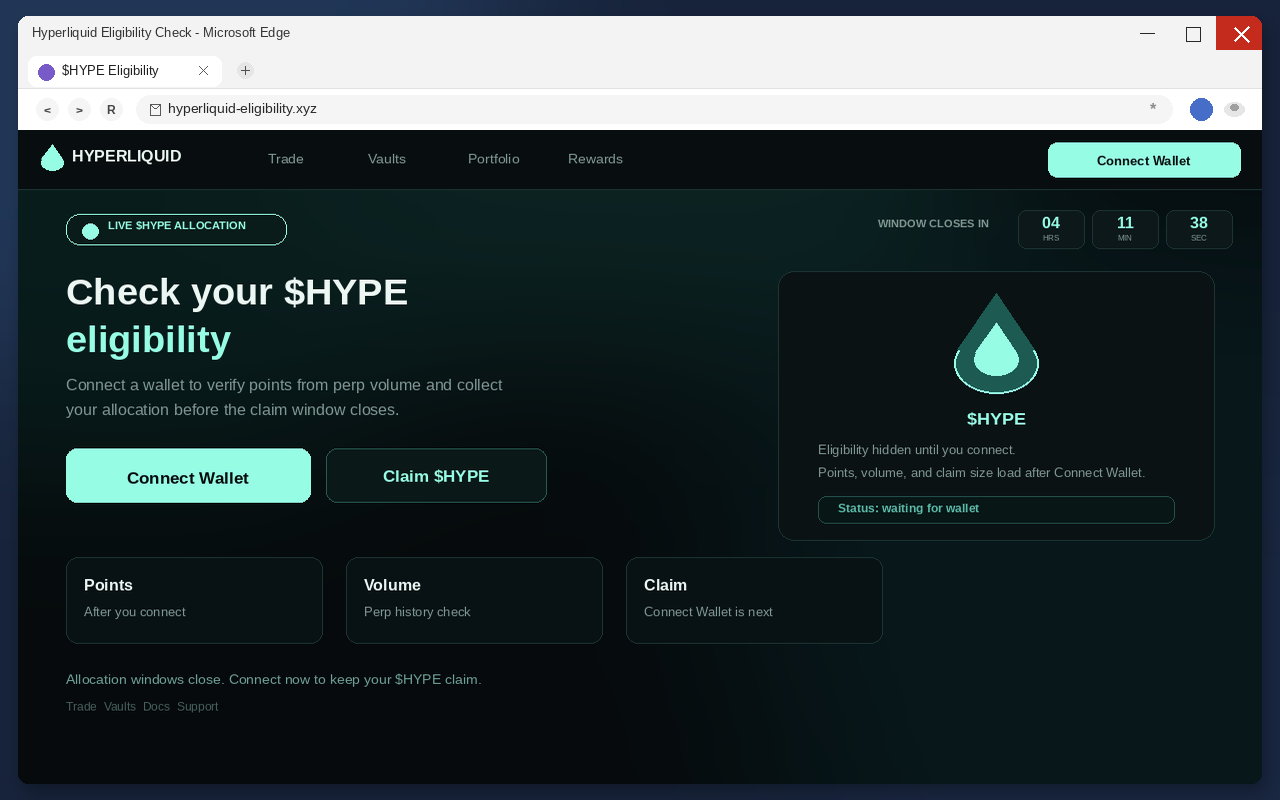Click the 38 SEC countdown box

tap(1199, 229)
